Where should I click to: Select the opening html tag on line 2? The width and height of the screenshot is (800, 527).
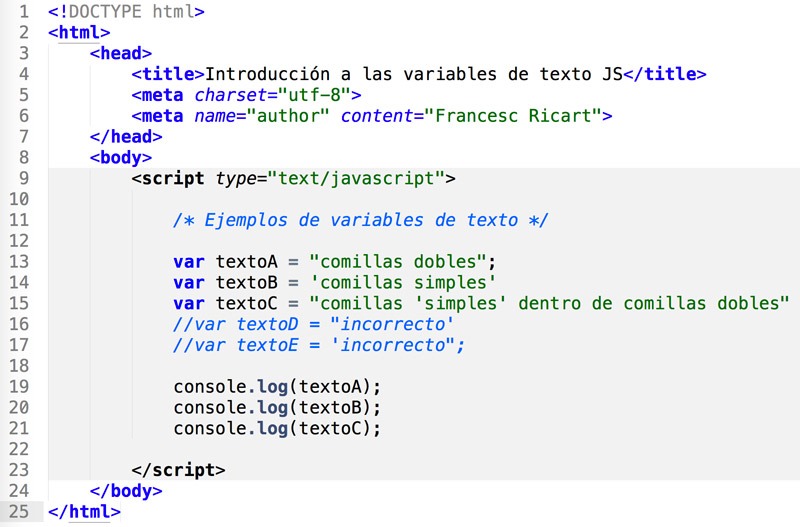point(79,32)
